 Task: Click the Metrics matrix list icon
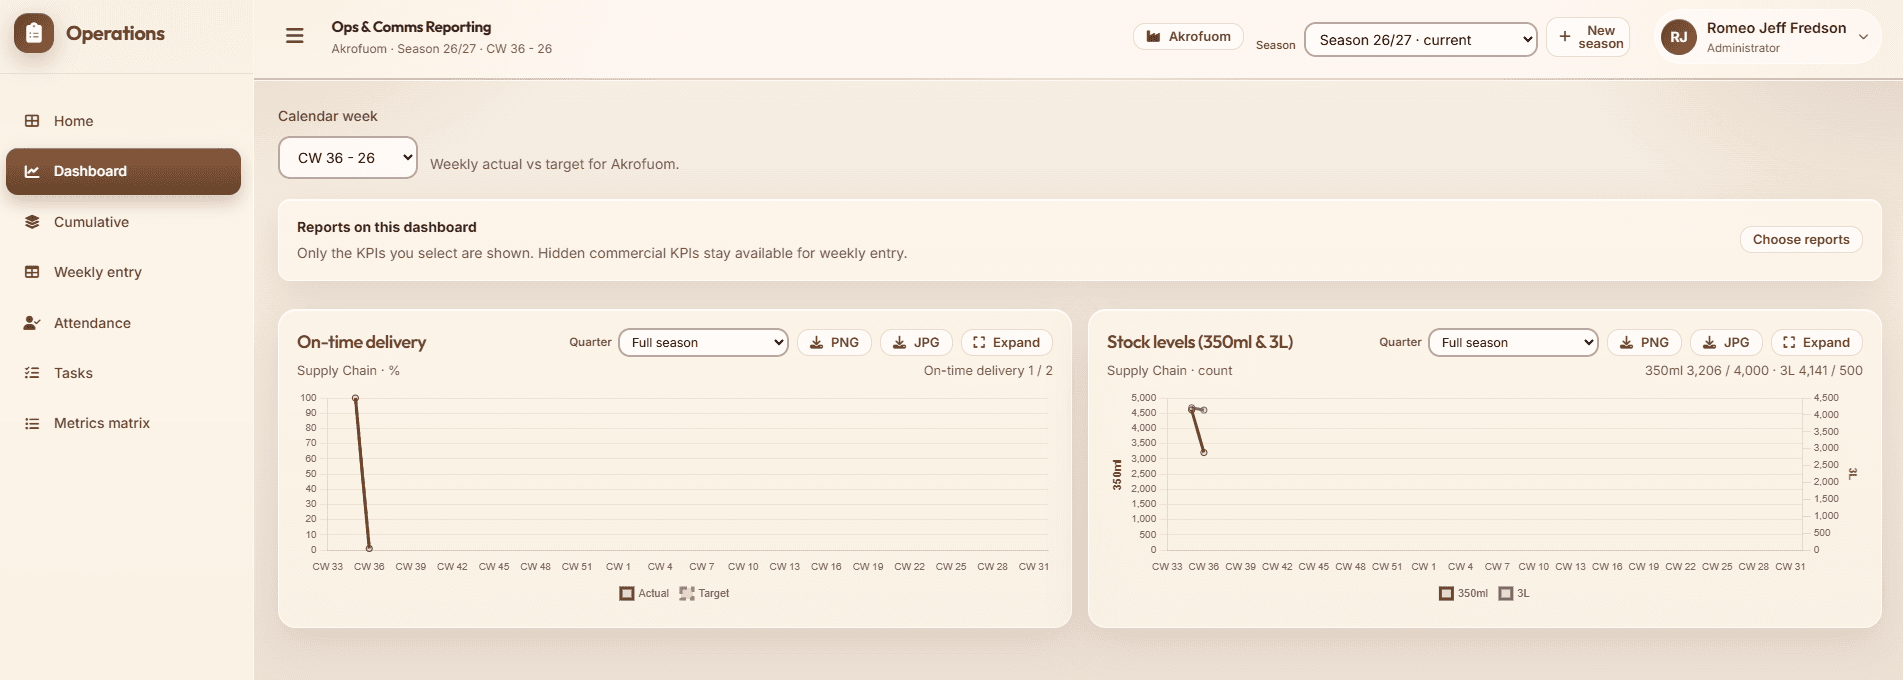point(32,423)
